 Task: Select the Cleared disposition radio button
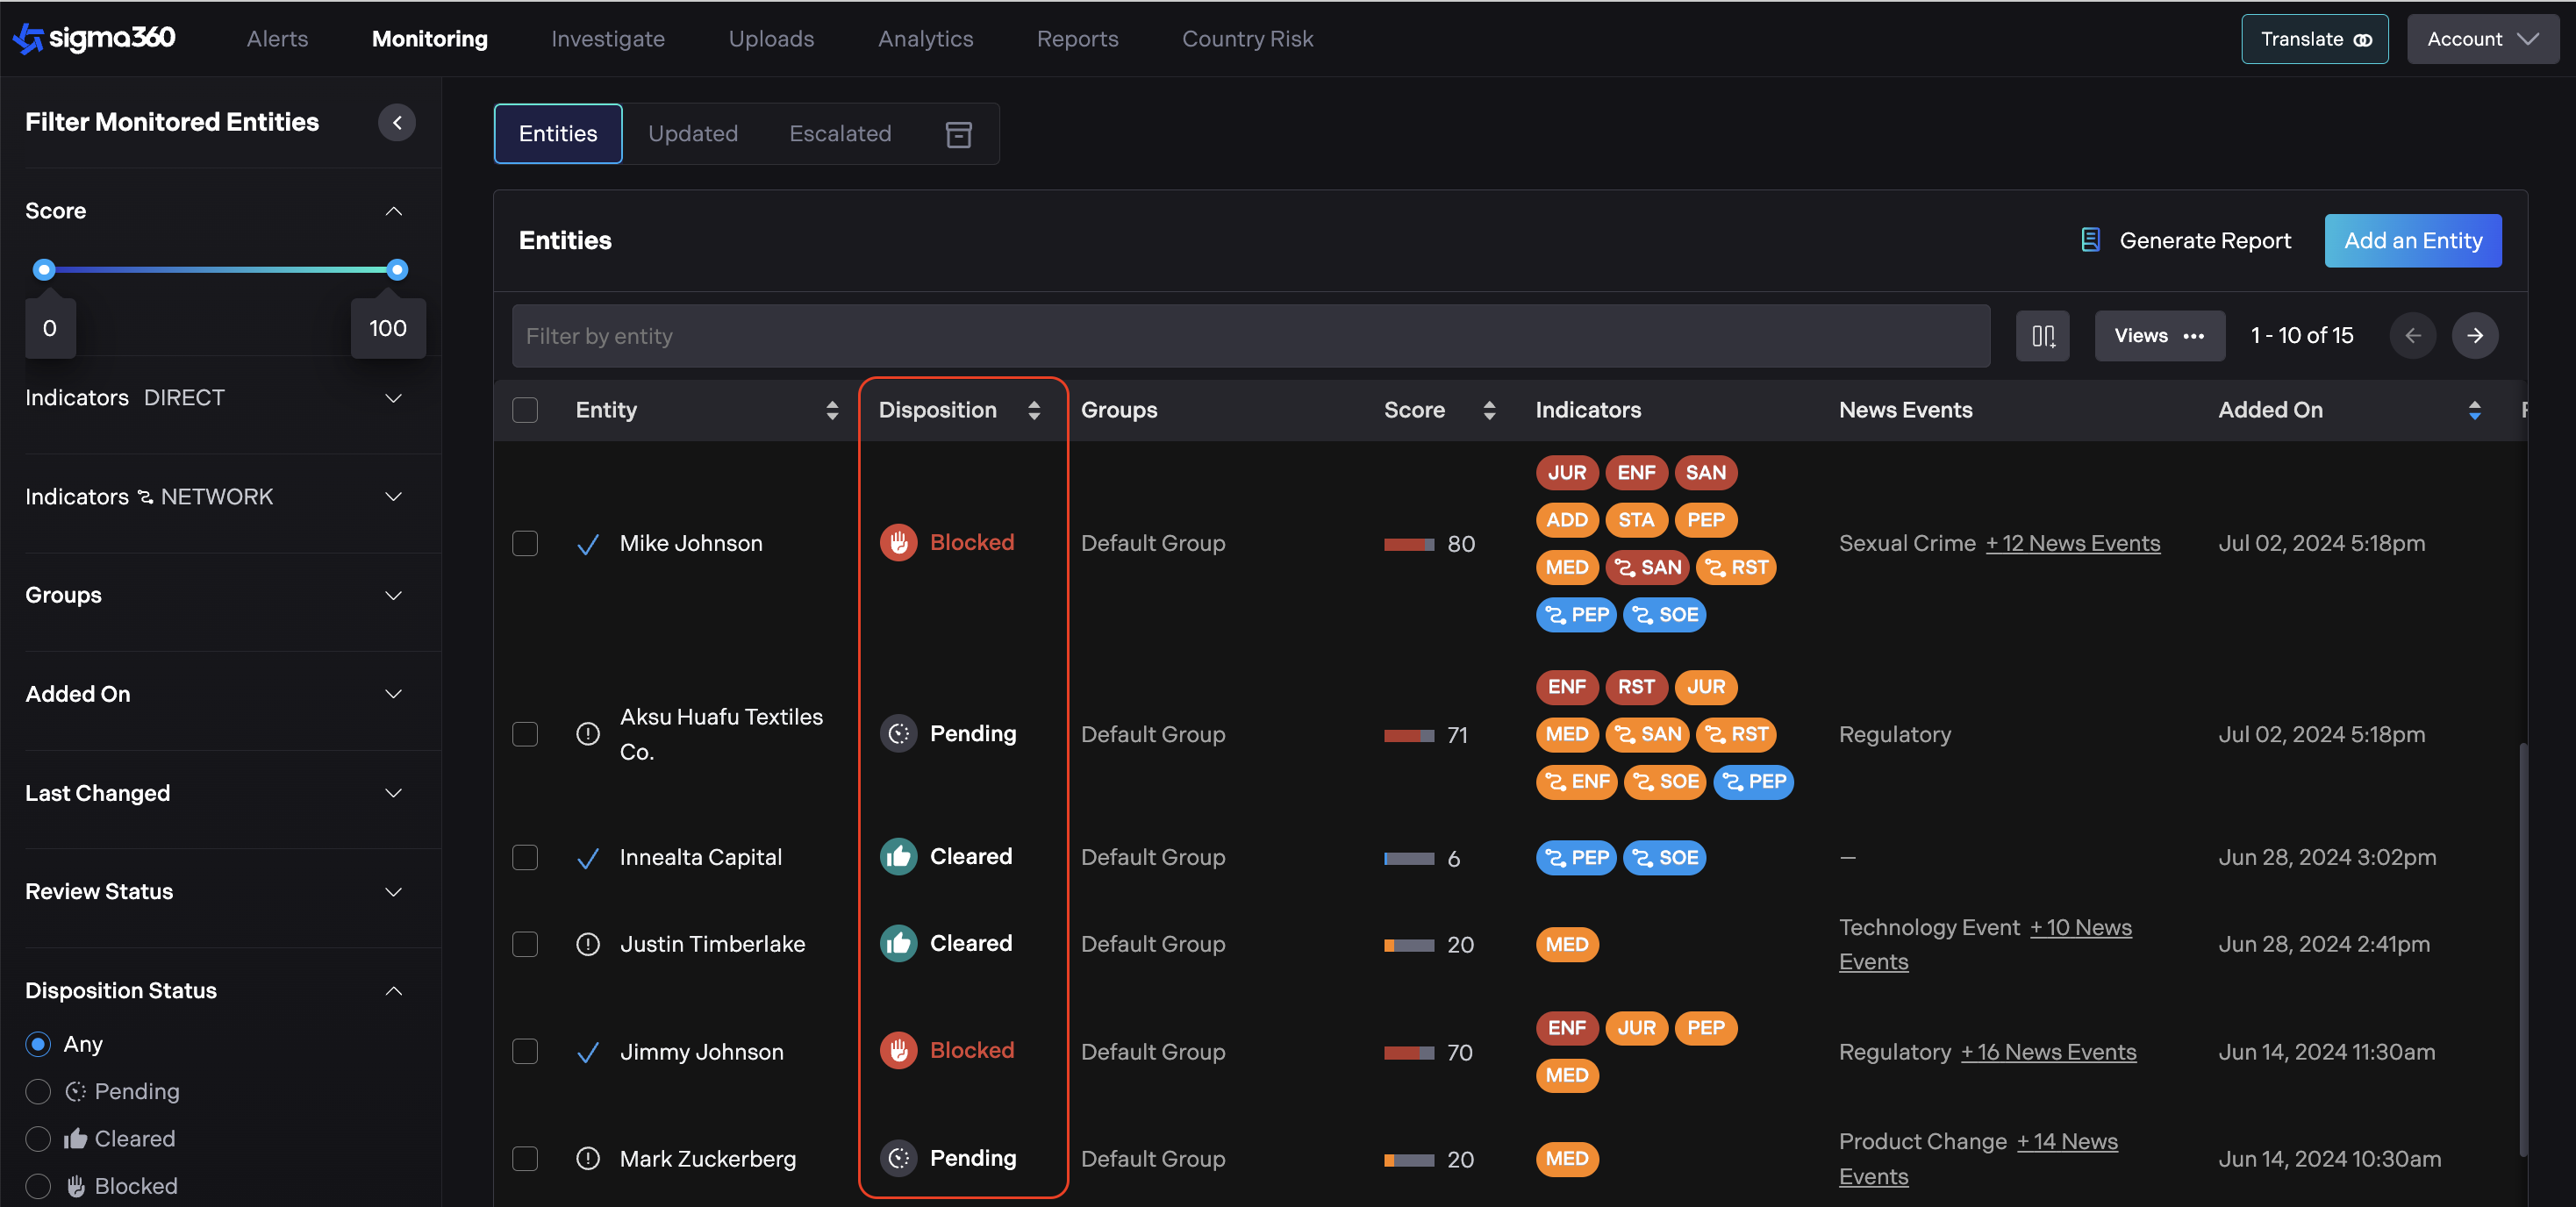tap(38, 1139)
